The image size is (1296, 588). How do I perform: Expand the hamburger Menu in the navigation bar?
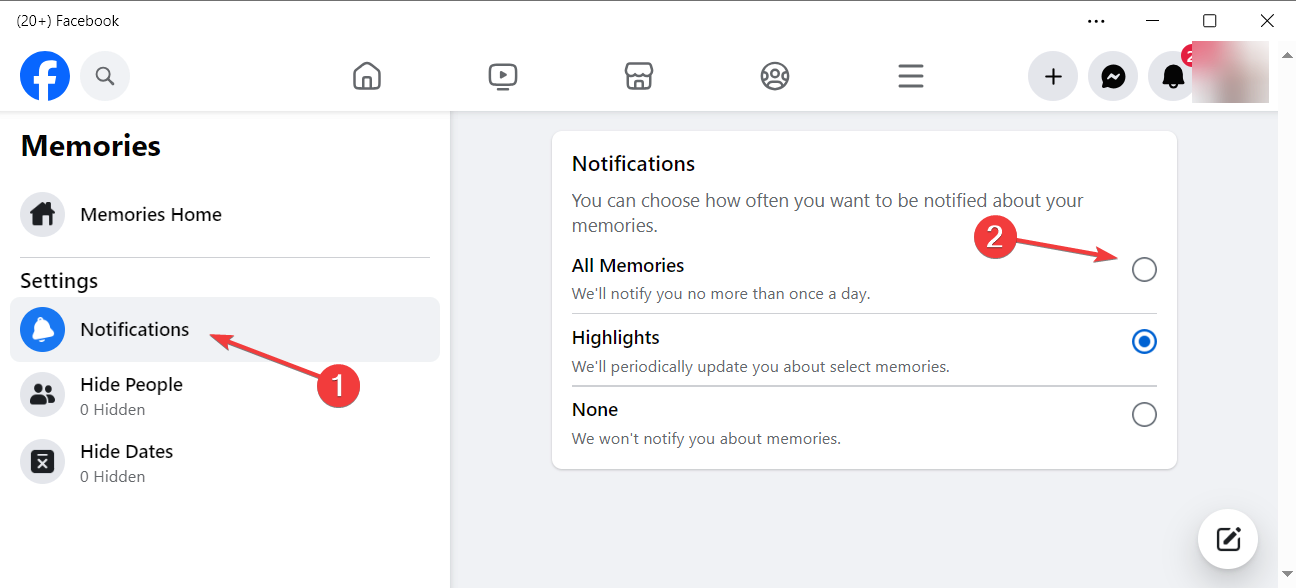coord(910,75)
